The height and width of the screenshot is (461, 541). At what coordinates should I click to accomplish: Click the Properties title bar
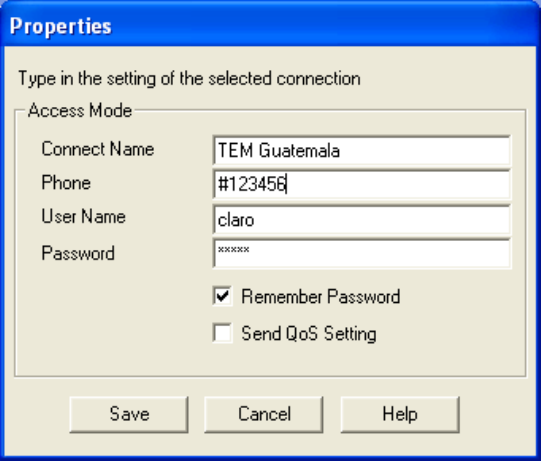pos(270,25)
